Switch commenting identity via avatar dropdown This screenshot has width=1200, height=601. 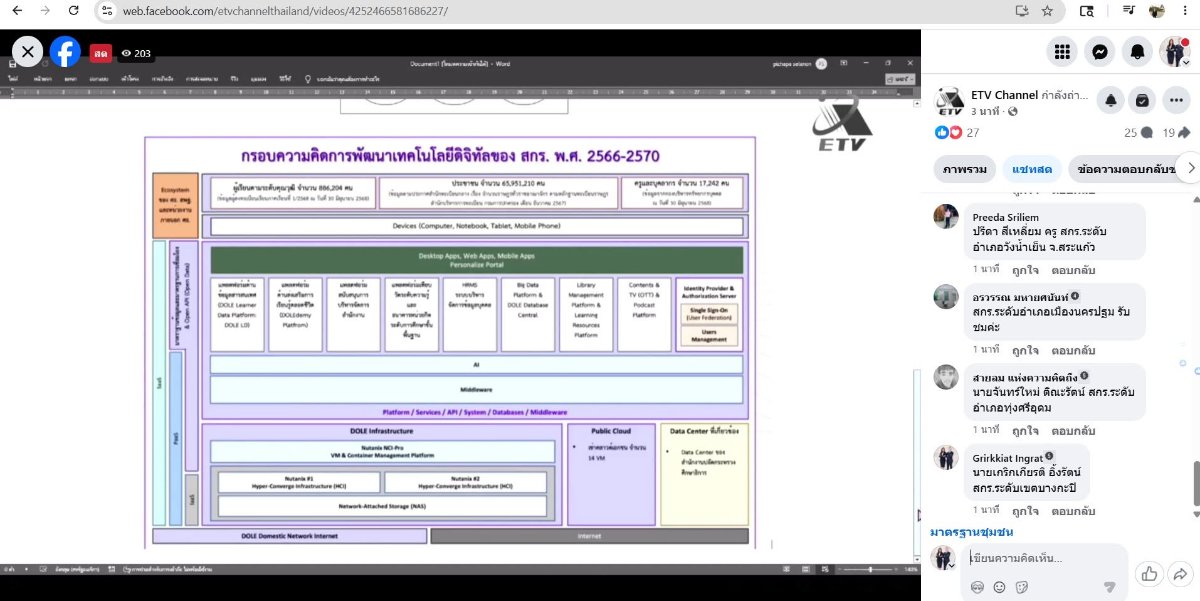[944, 559]
